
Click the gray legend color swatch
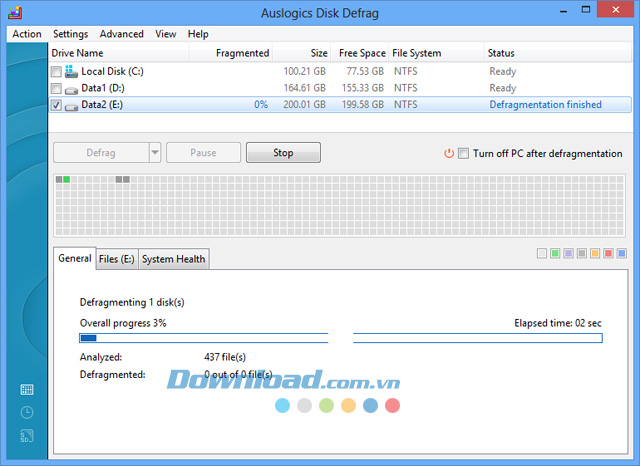click(x=582, y=253)
